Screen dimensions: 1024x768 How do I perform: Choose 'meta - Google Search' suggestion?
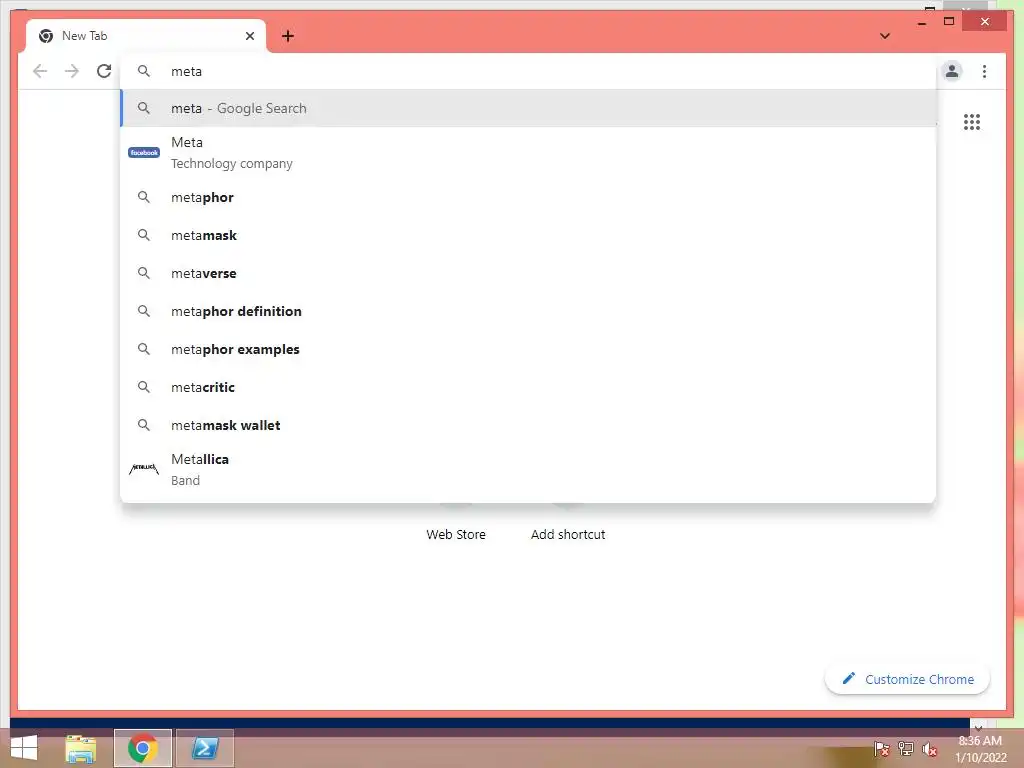tap(528, 108)
